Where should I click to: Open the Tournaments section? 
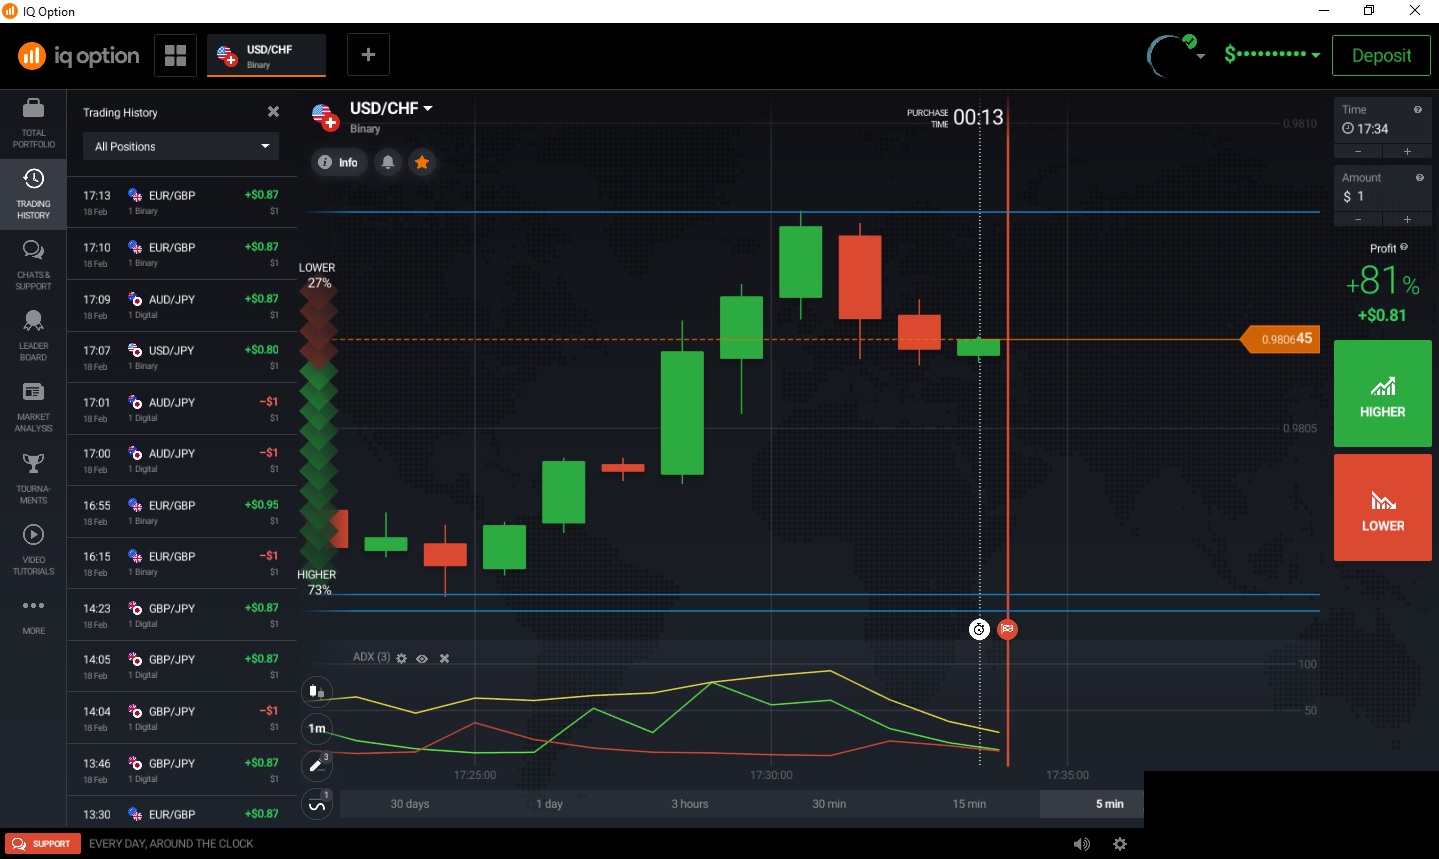click(x=33, y=479)
